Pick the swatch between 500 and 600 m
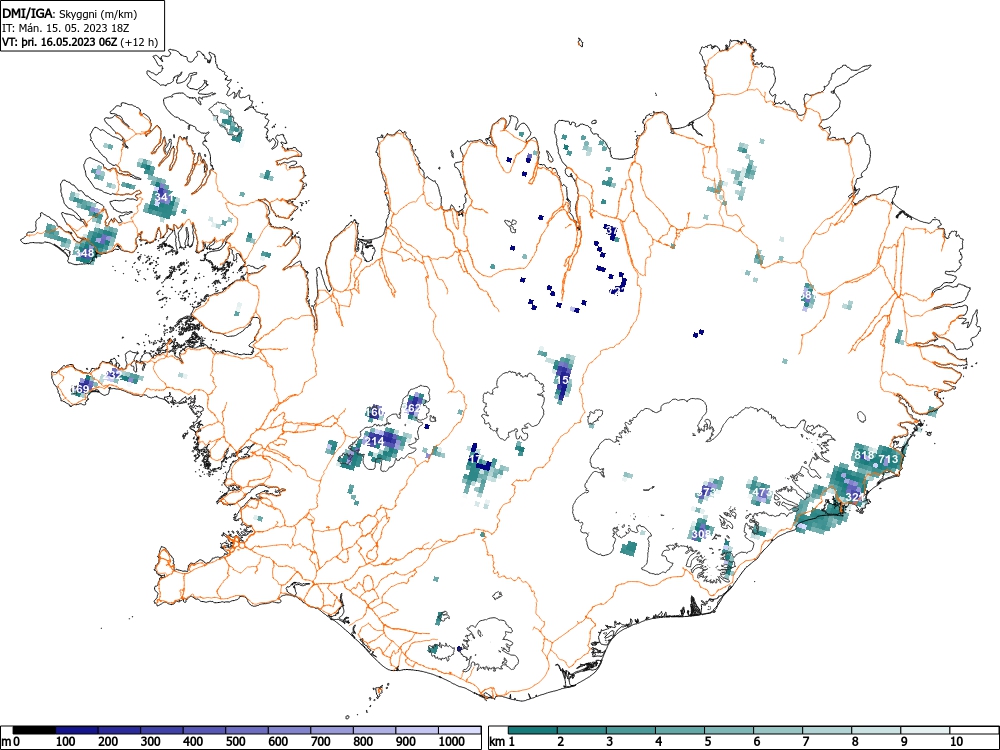Image resolution: width=1000 pixels, height=750 pixels. 247,730
